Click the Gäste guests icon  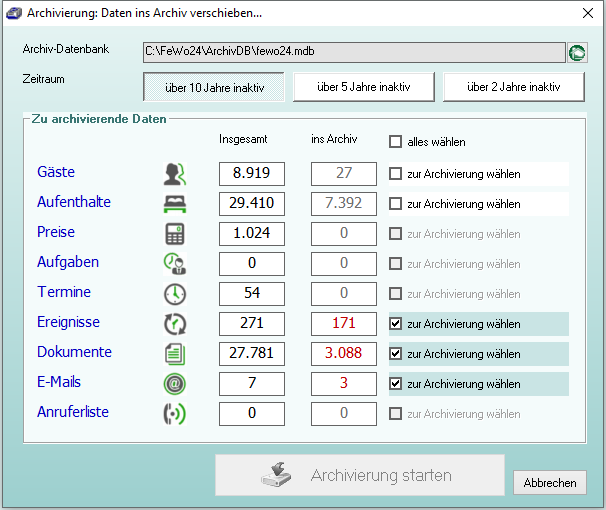(x=175, y=174)
